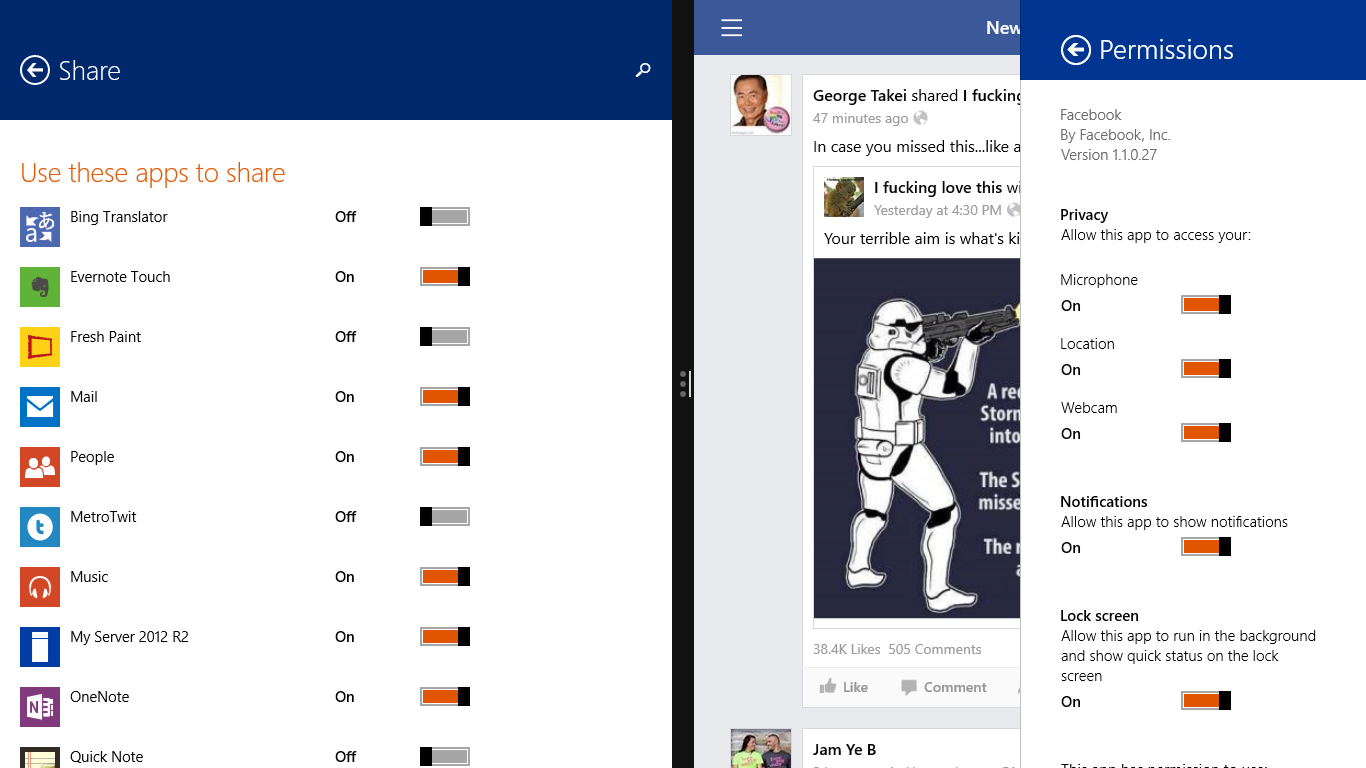Click the Webcam permission label
Image resolution: width=1366 pixels, height=768 pixels.
tap(1089, 408)
